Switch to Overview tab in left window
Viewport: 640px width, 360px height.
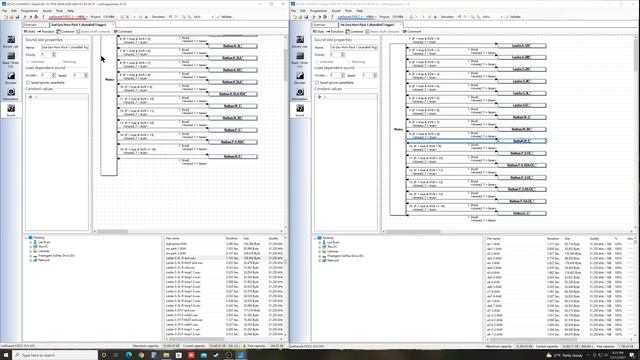point(35,24)
